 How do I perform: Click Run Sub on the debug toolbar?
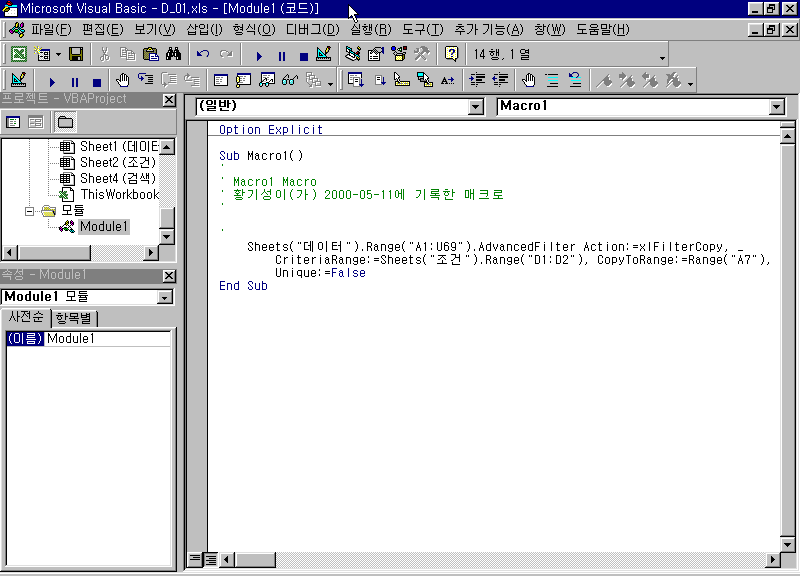point(52,81)
